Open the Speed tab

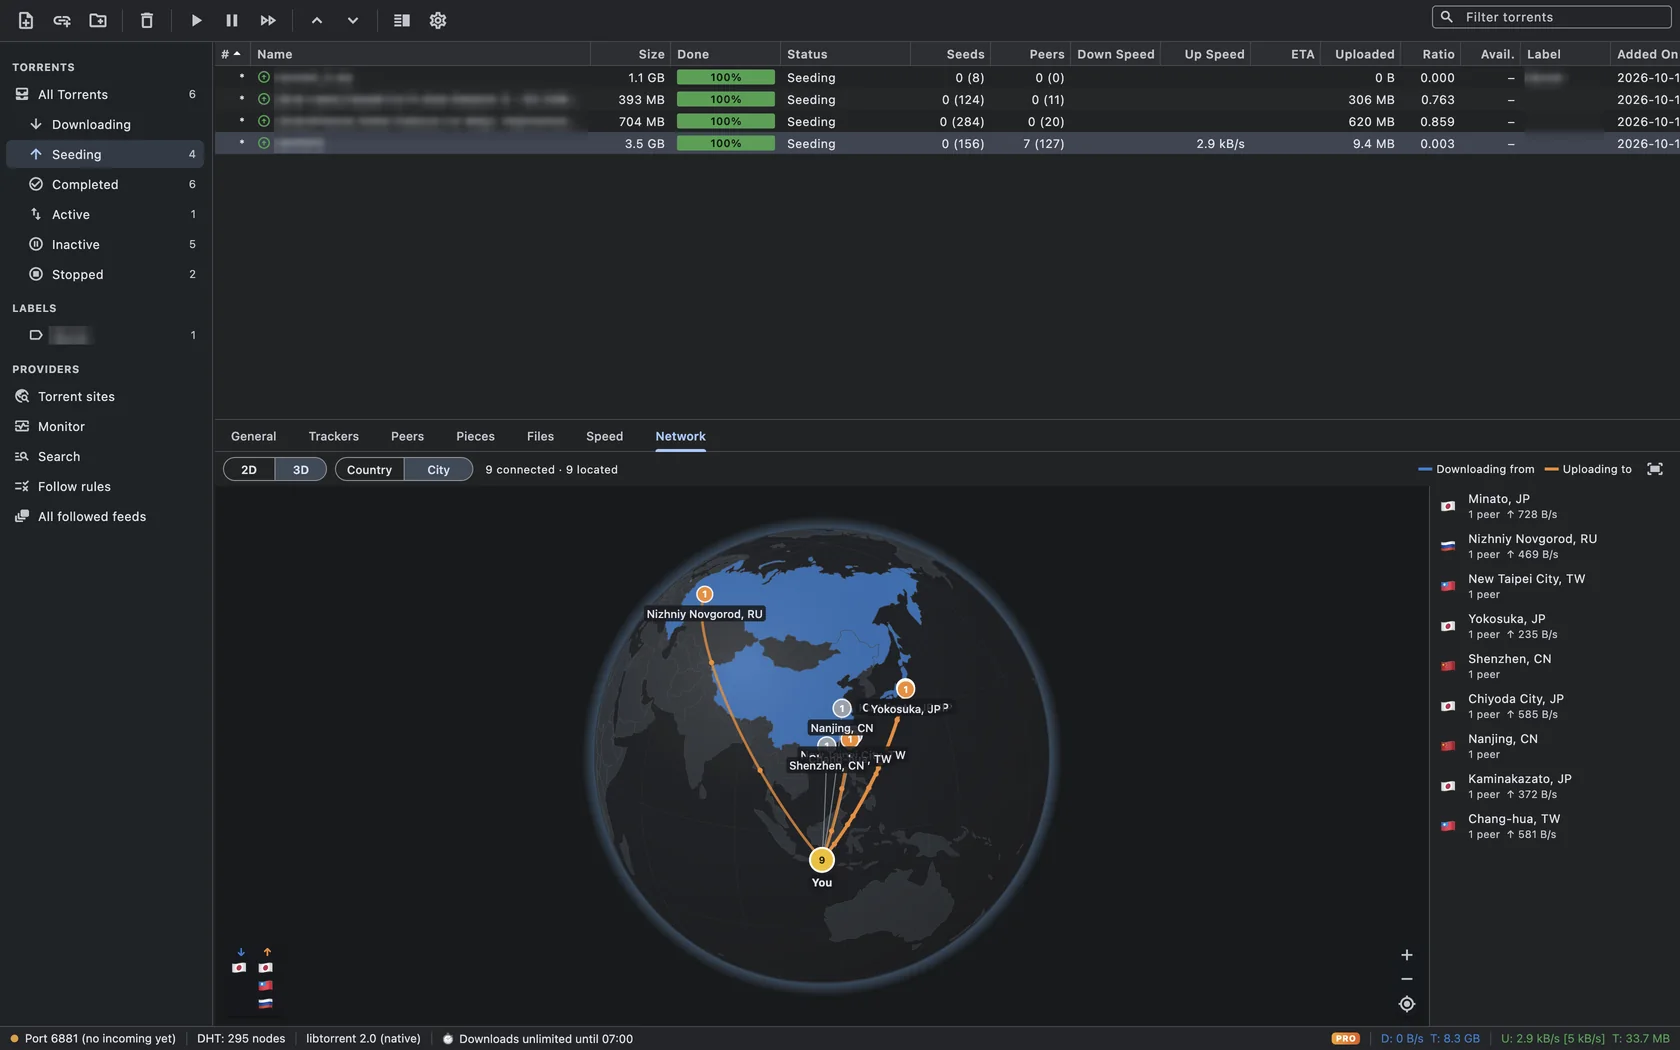coord(604,436)
